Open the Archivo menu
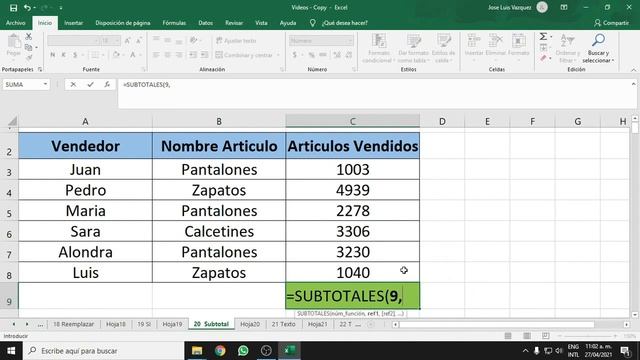Viewport: 640px width, 360px height. click(16, 23)
